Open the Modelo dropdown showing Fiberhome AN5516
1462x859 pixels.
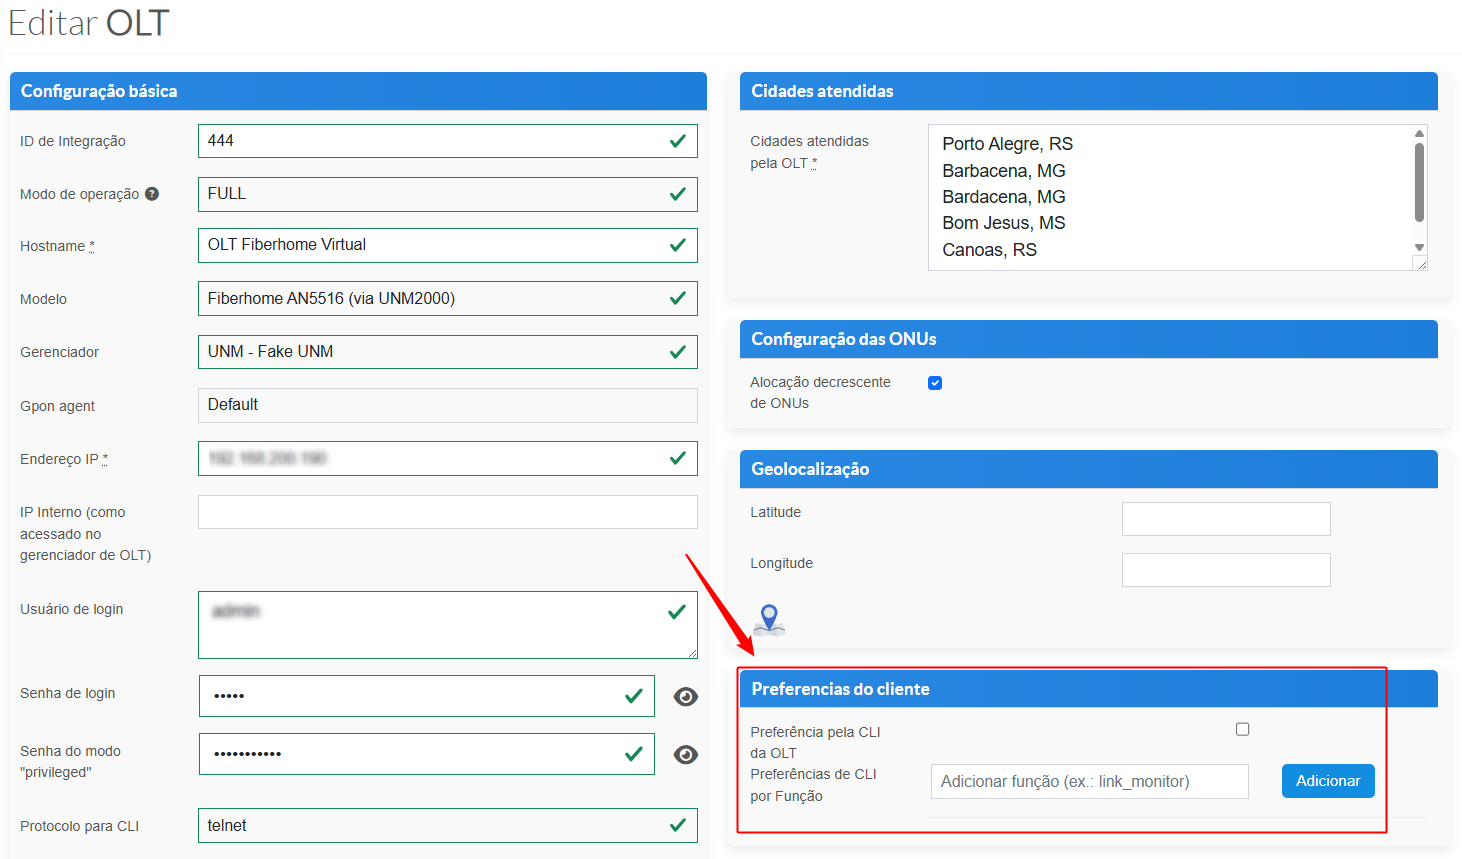coord(447,298)
